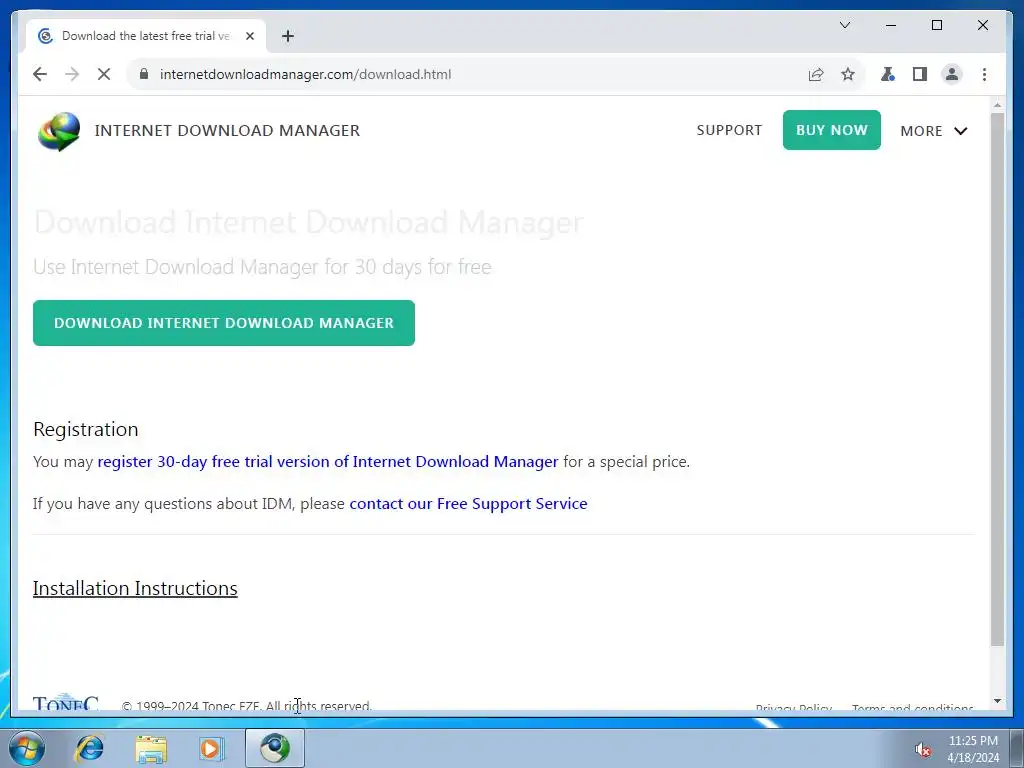Share this page from address bar
Screen dimensions: 1024x768
tap(816, 74)
